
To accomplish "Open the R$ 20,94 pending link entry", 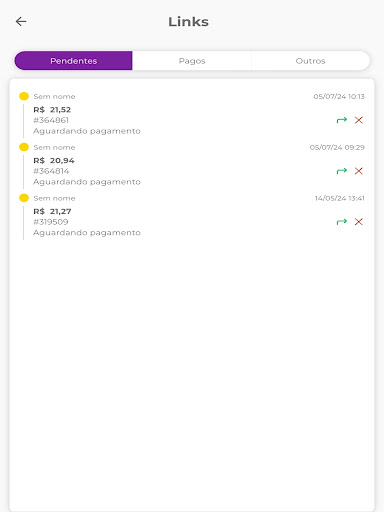I will pyautogui.click(x=192, y=165).
